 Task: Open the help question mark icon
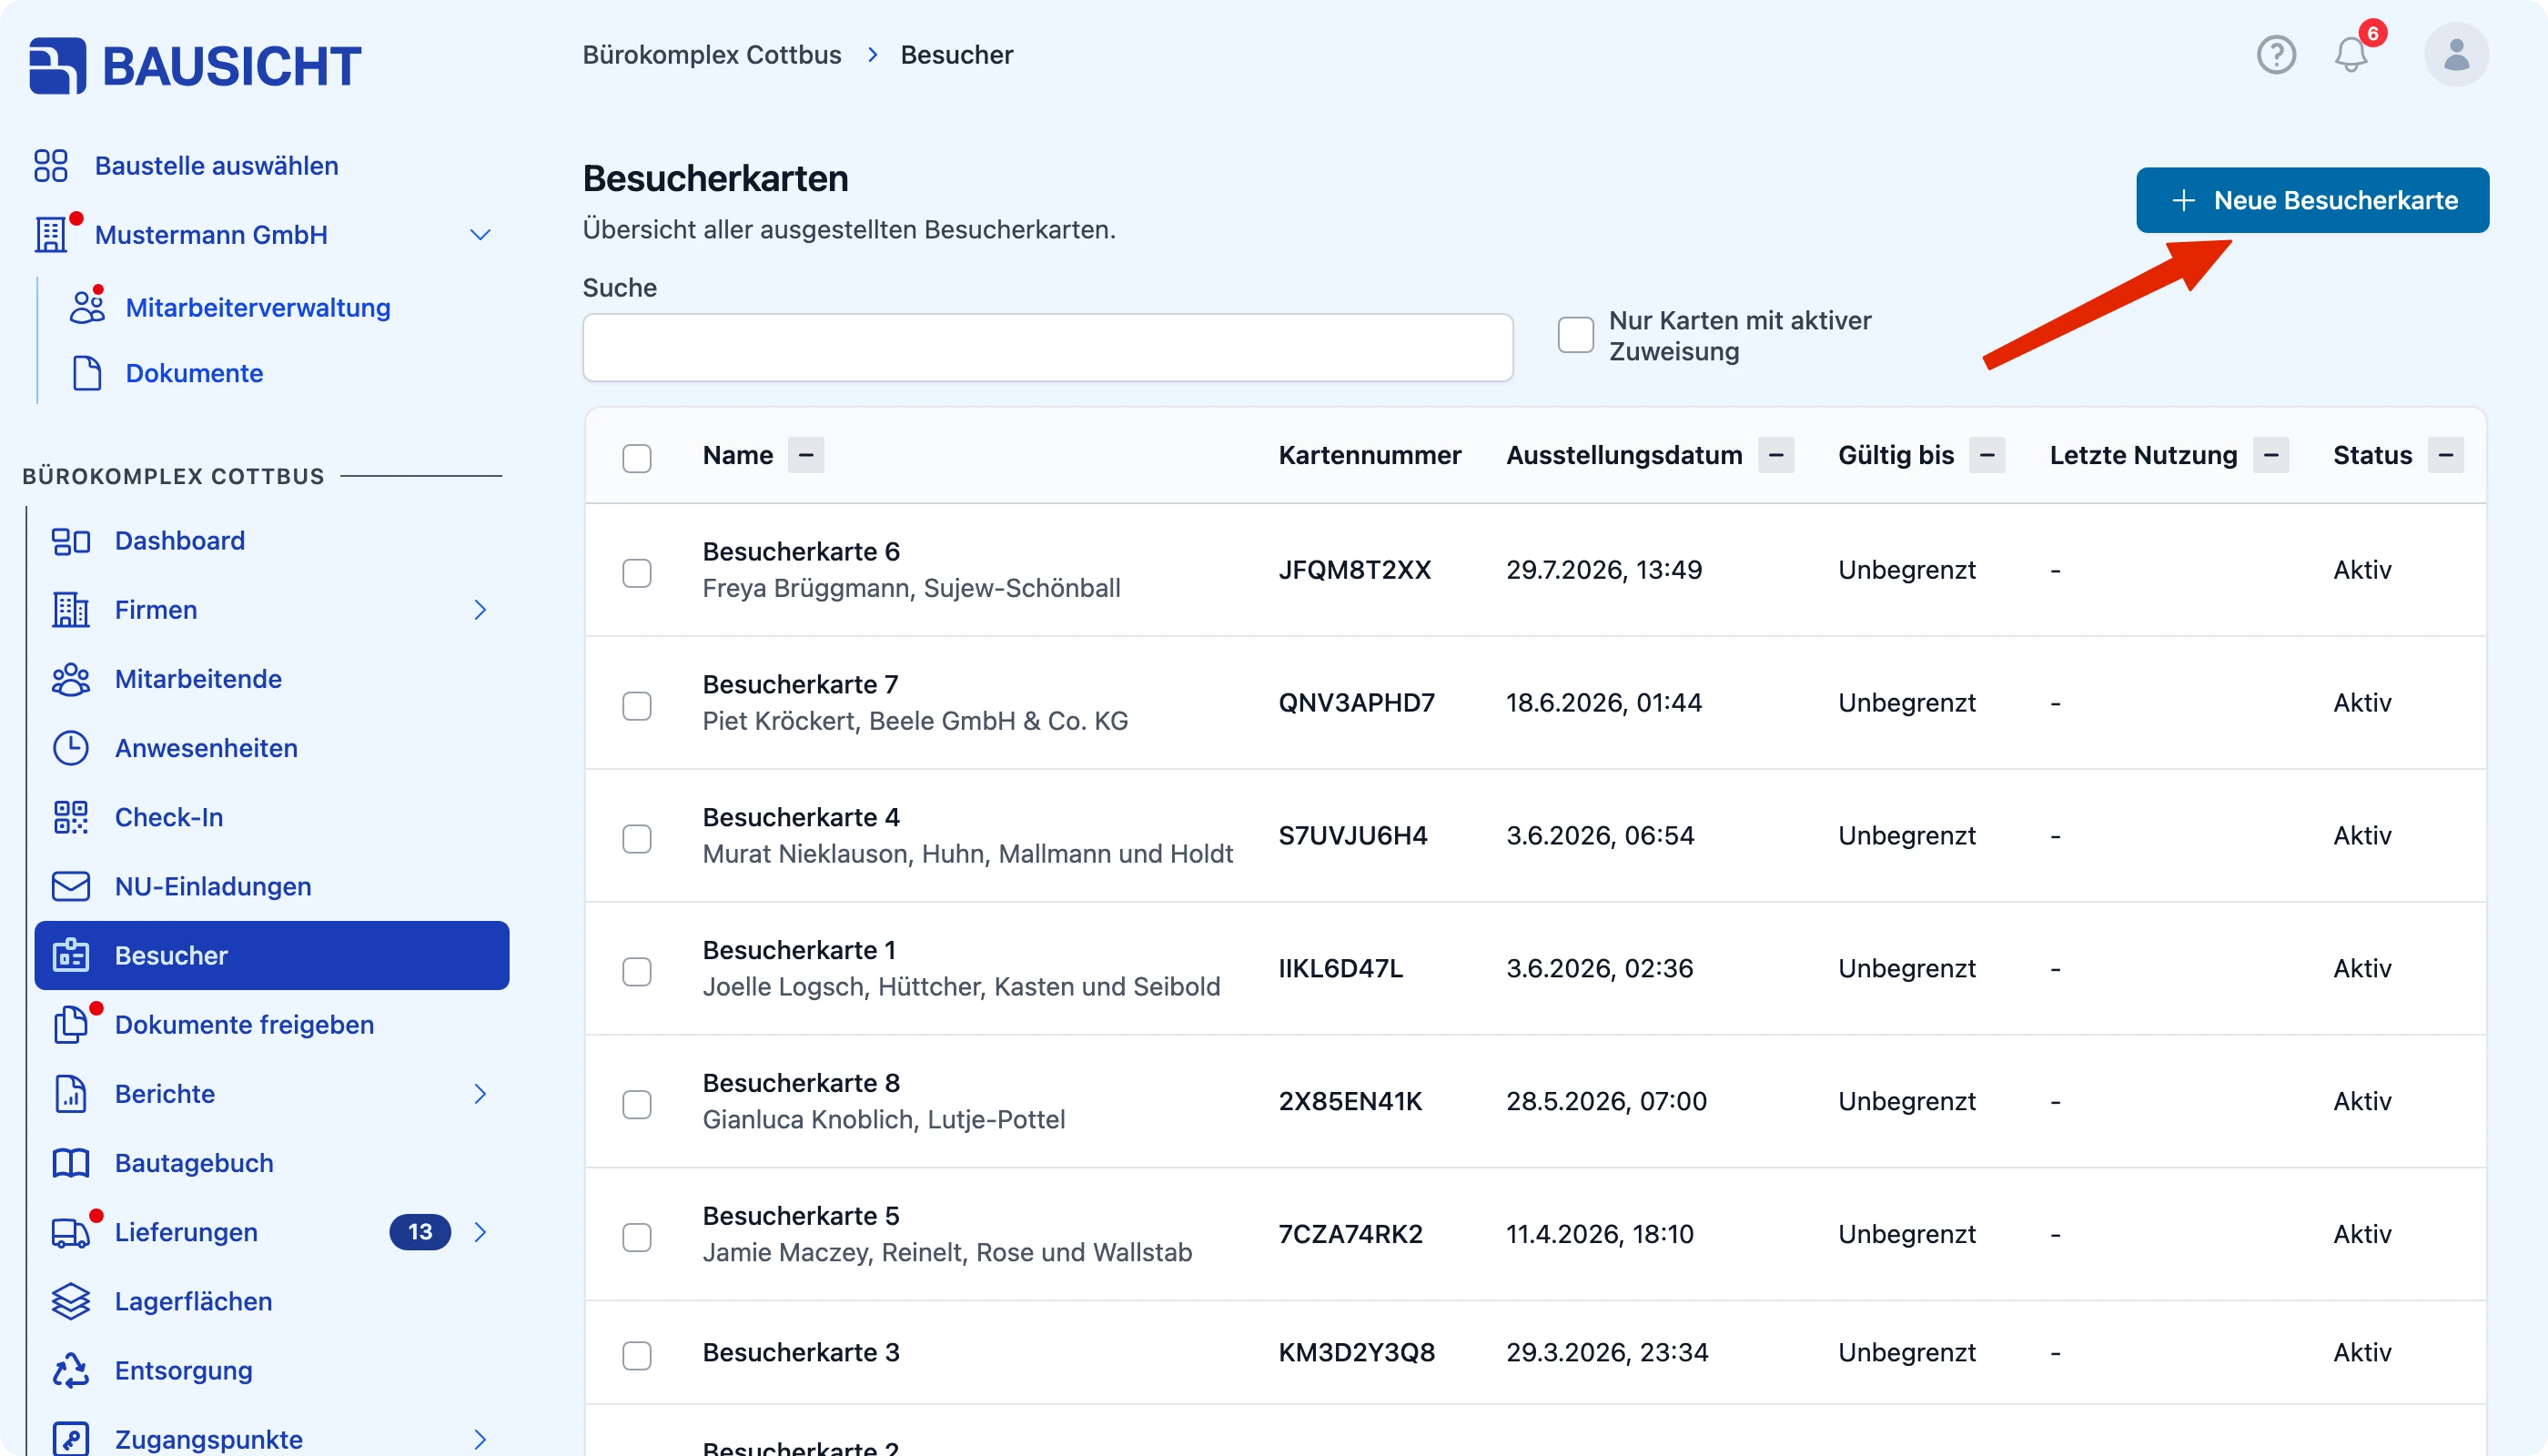[2276, 54]
